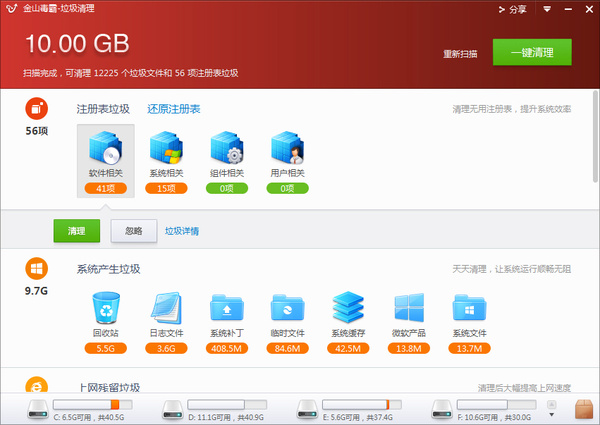600x425 pixels.
Task: Click the F drive disk icon
Action: pos(442,409)
